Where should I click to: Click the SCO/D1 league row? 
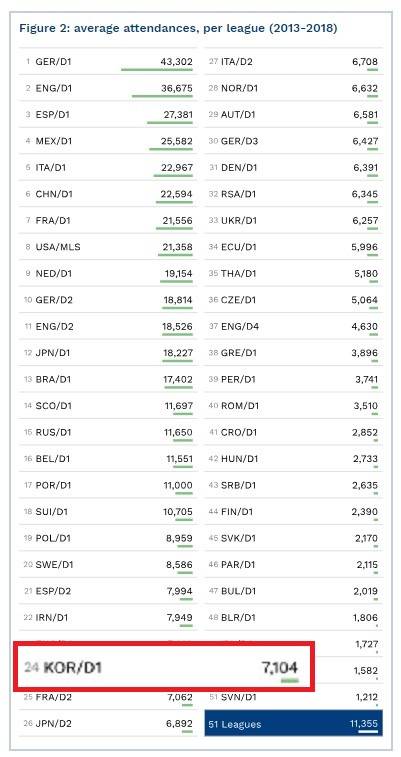pos(108,406)
